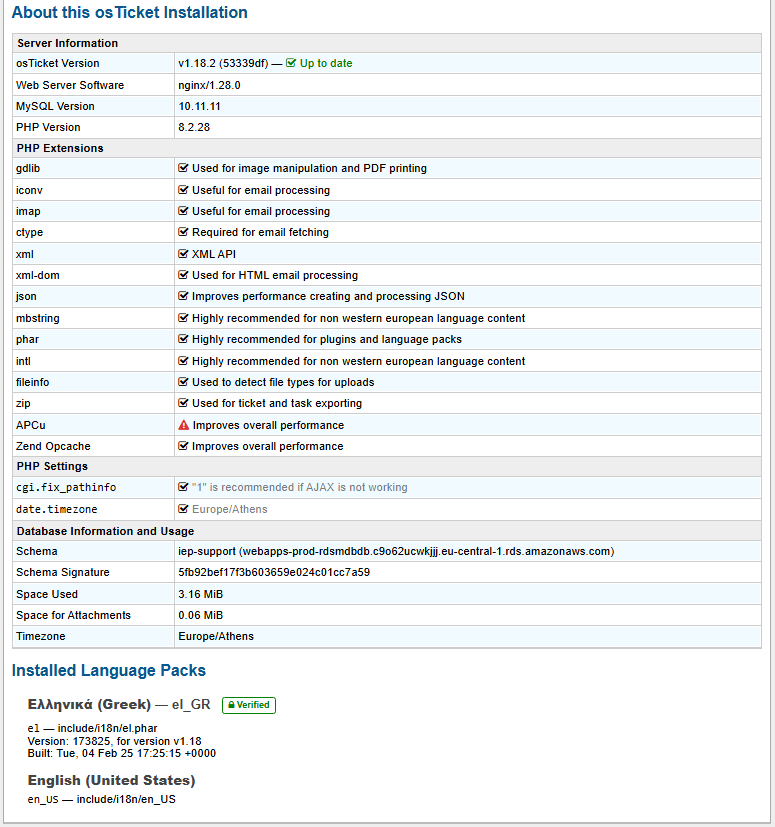Click the Verified badge for Greek pack
The width and height of the screenshot is (775, 827).
click(249, 705)
